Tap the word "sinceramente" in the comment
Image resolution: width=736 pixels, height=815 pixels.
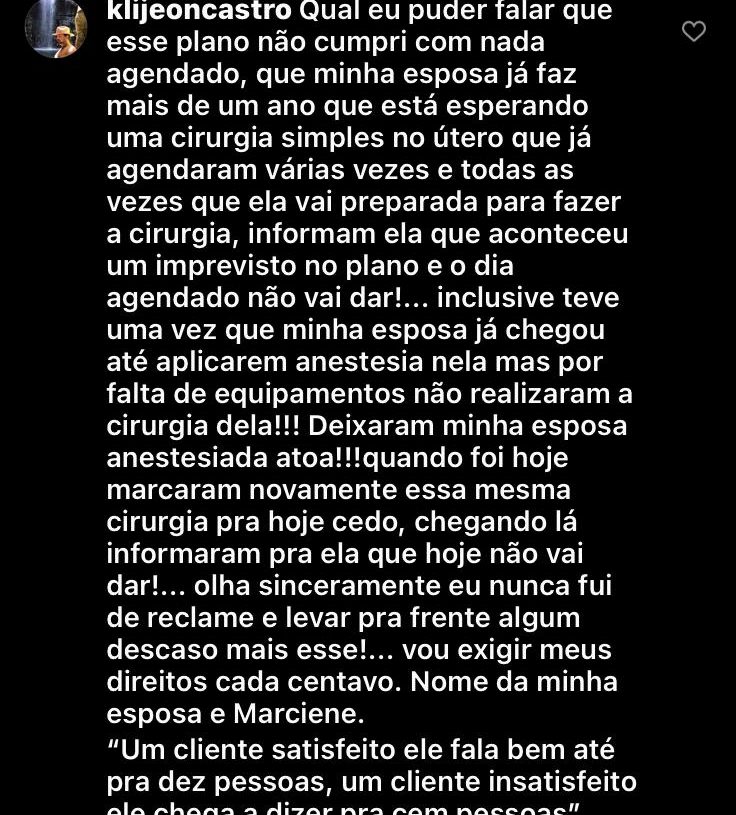coord(350,586)
